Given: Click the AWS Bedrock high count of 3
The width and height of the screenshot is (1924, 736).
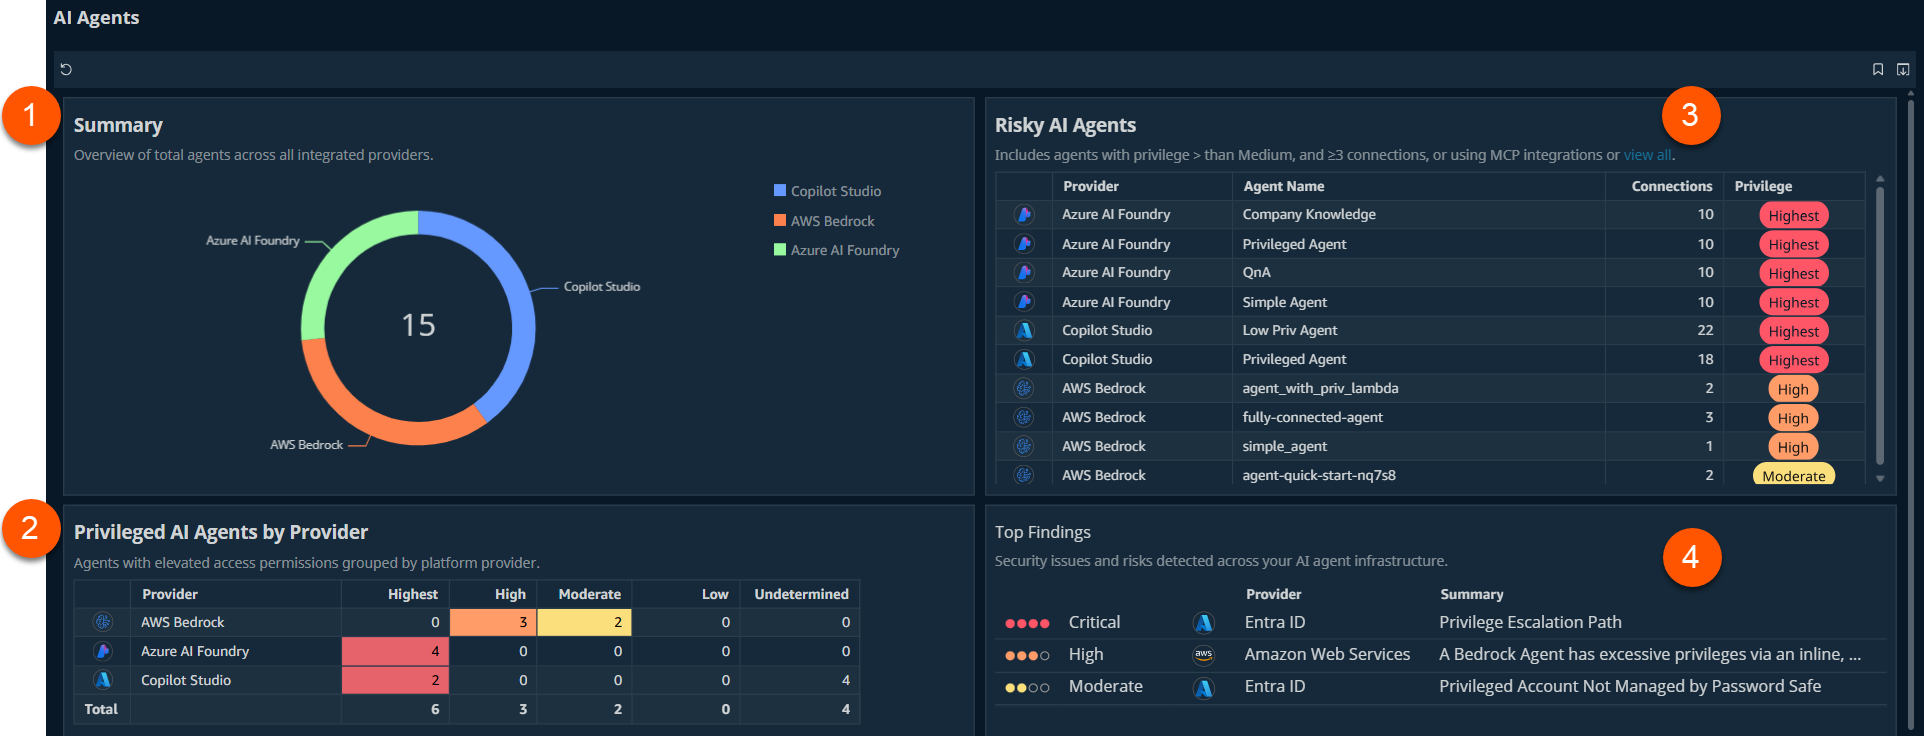Looking at the screenshot, I should coord(493,622).
